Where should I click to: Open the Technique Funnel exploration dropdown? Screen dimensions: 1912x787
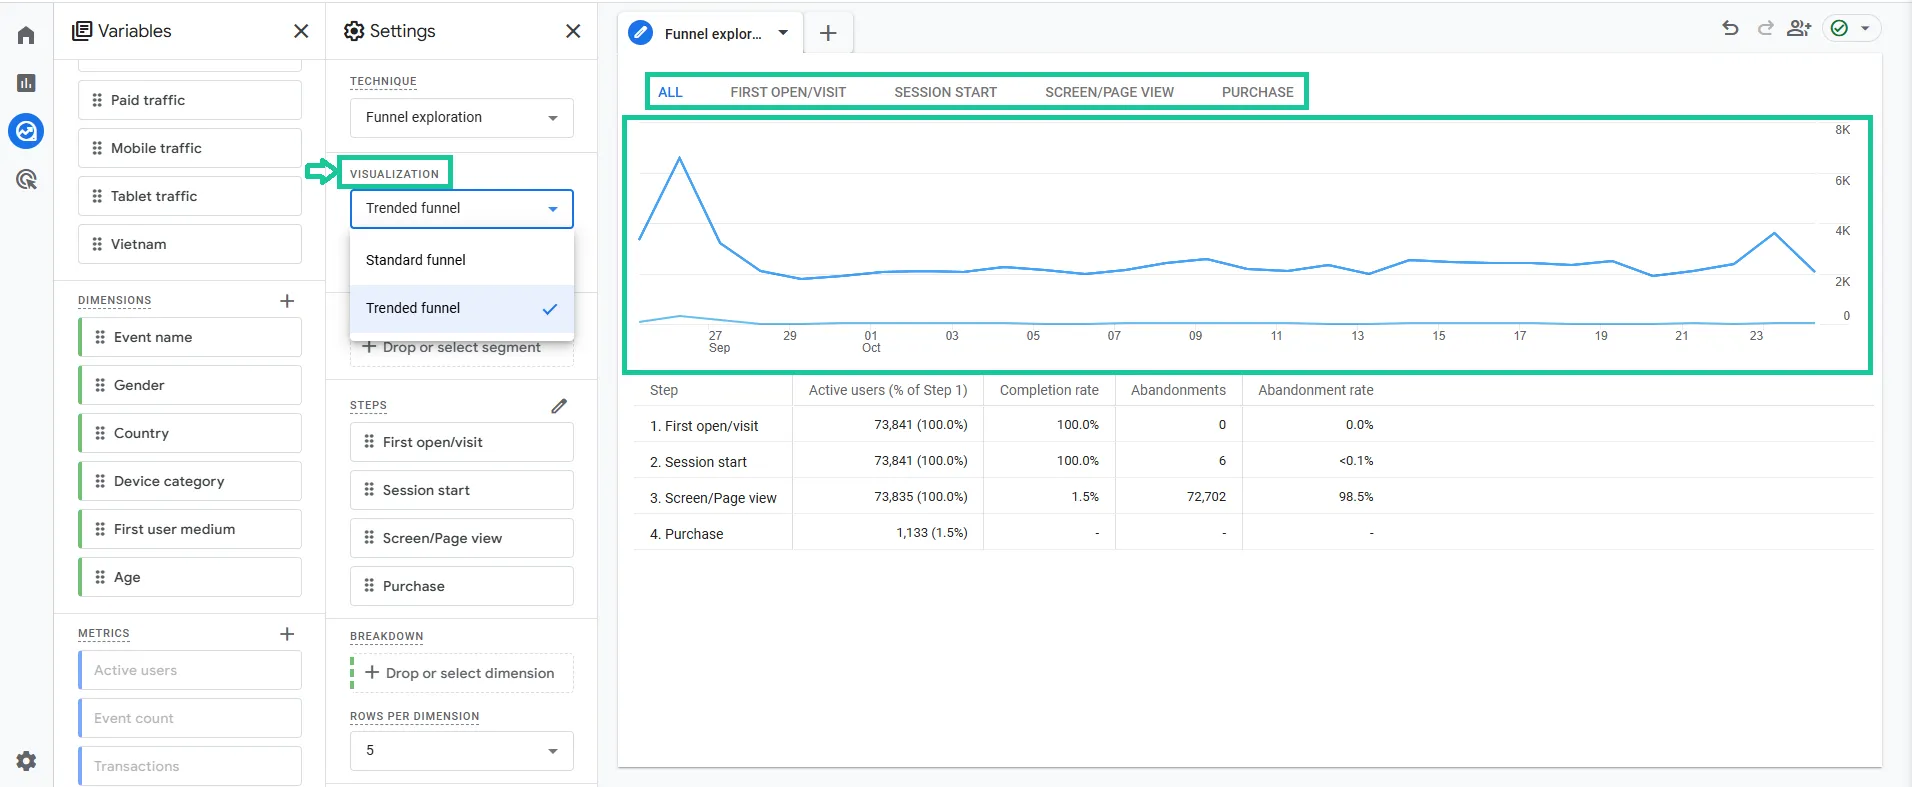[462, 118]
